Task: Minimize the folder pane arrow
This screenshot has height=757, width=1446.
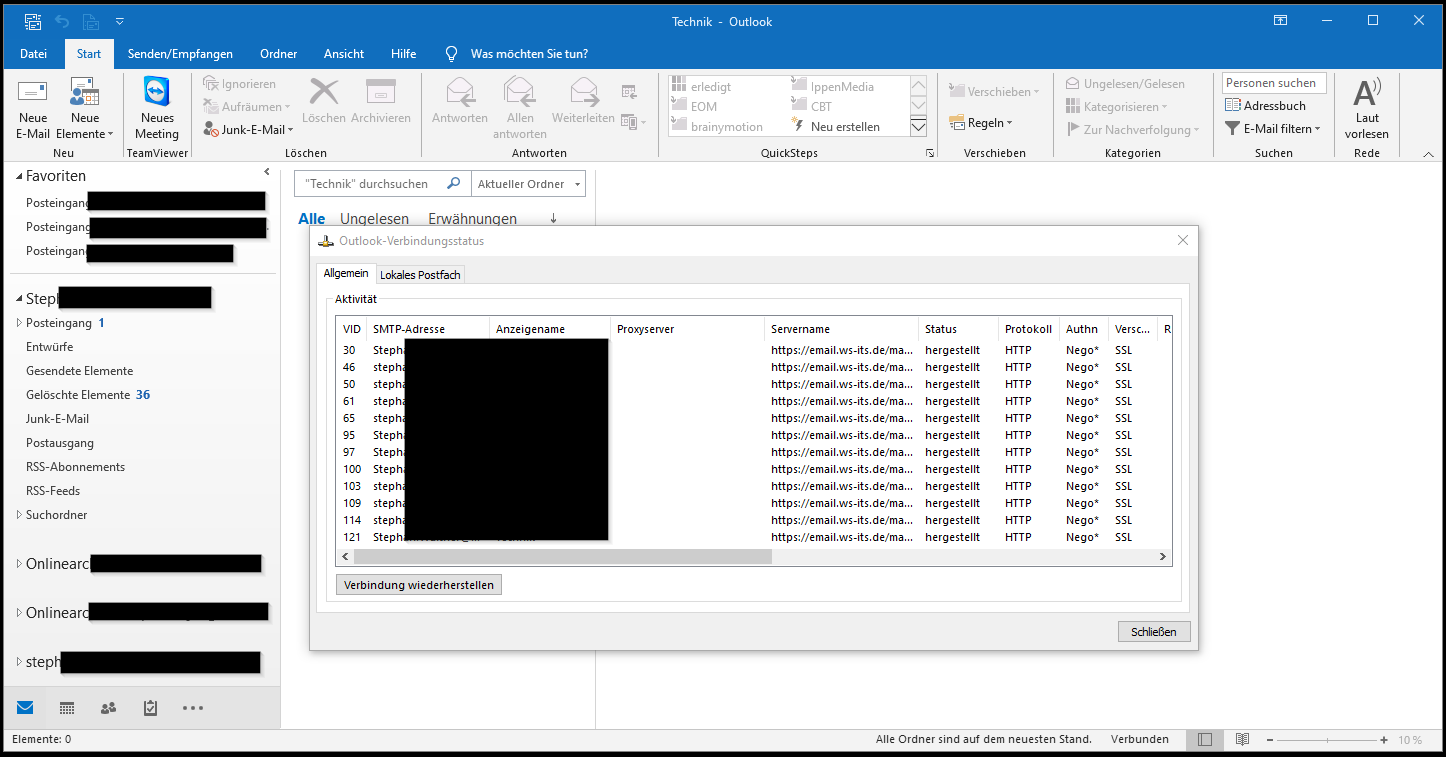Action: coord(267,173)
